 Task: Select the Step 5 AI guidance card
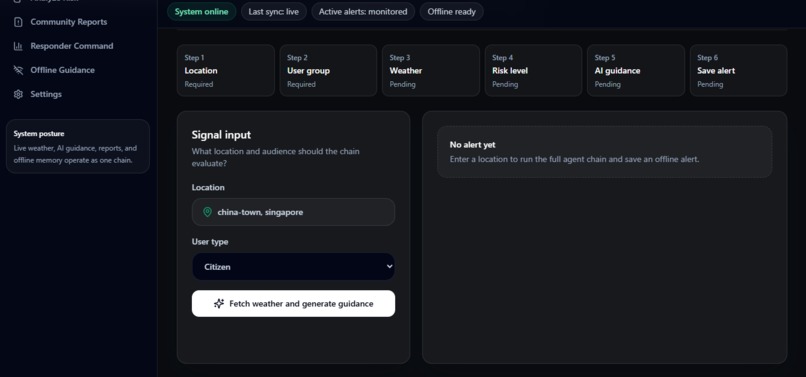pyautogui.click(x=636, y=70)
